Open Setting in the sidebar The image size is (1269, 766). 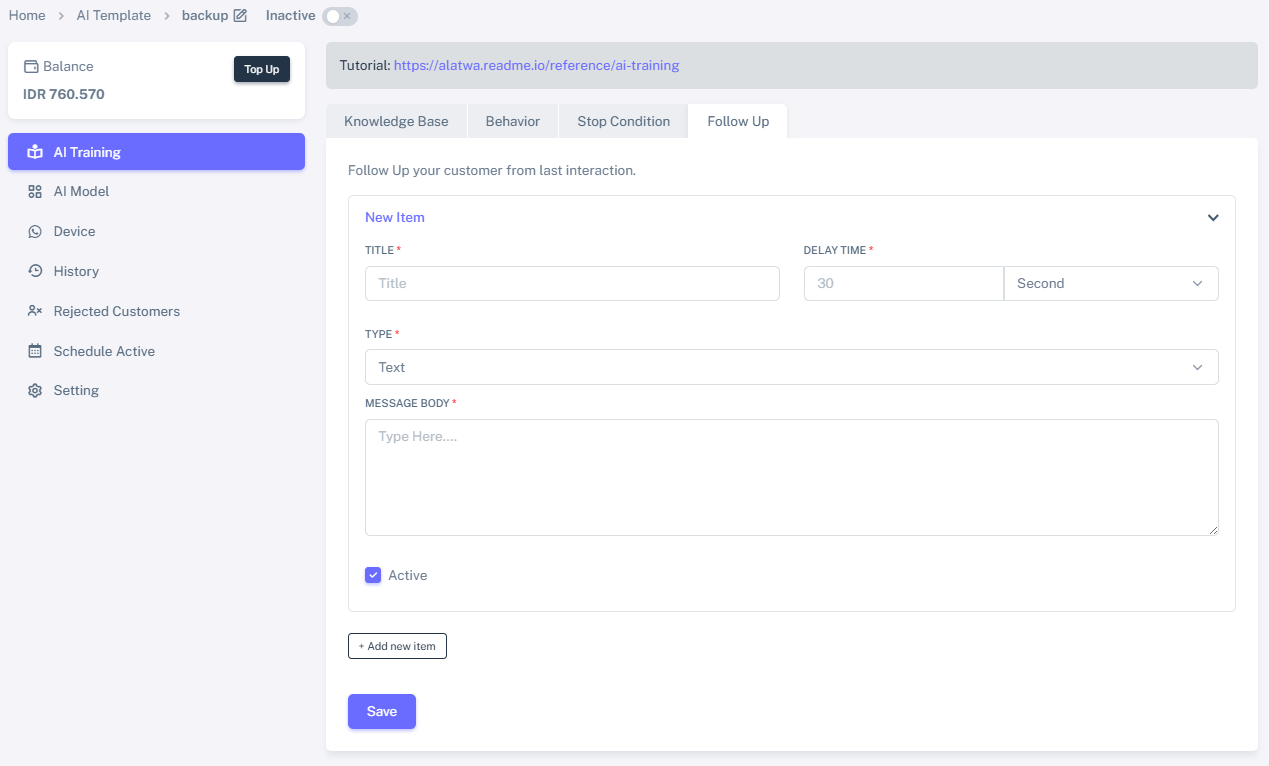[x=156, y=390]
